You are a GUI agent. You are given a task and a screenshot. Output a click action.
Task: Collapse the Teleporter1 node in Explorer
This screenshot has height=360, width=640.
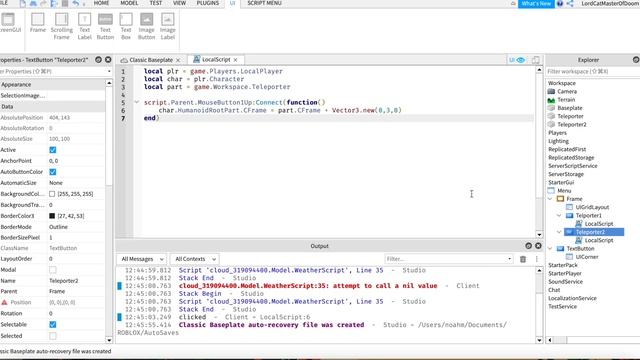point(559,215)
